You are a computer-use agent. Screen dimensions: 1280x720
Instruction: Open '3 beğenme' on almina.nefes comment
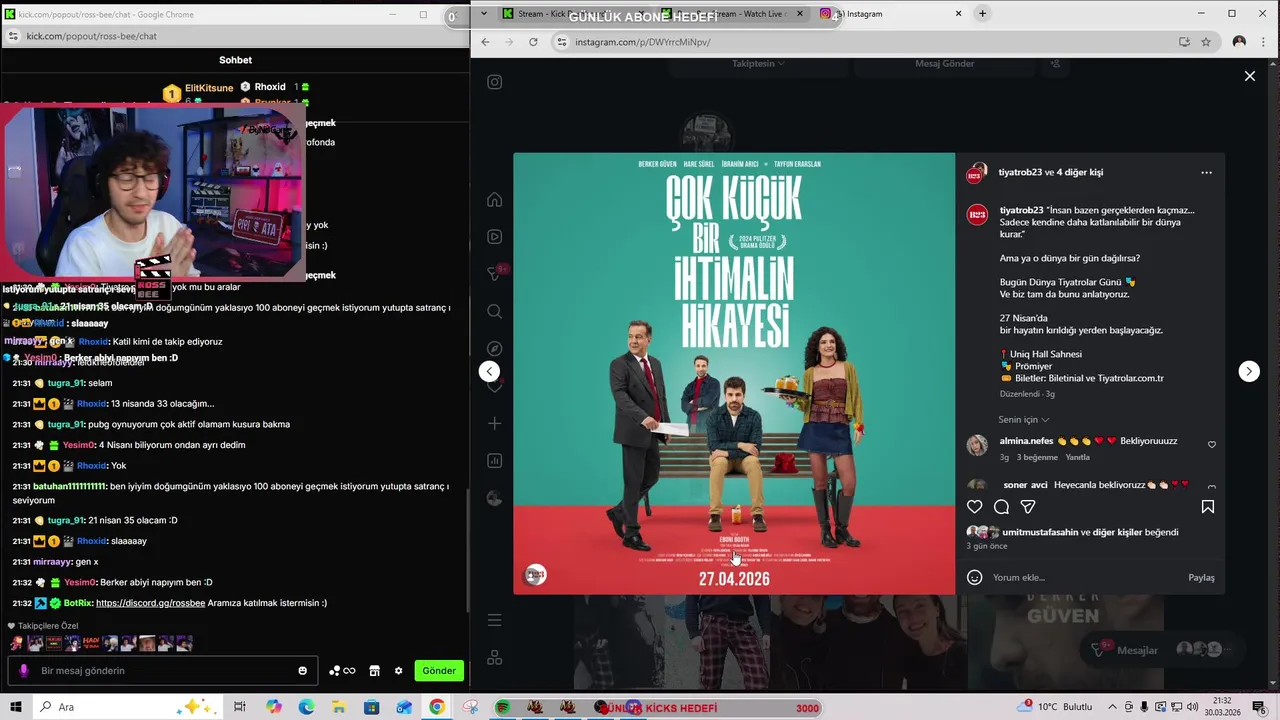pyautogui.click(x=1037, y=457)
